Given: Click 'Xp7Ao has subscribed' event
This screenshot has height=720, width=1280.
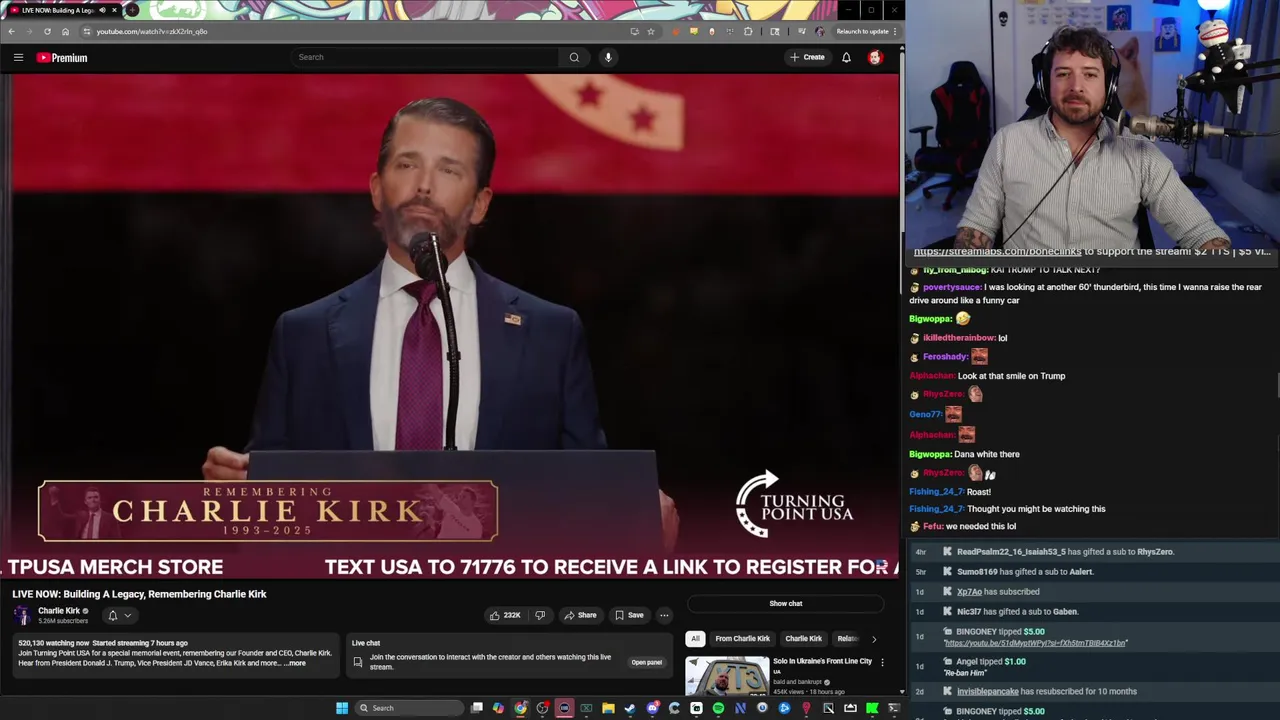Looking at the screenshot, I should pyautogui.click(x=998, y=592).
